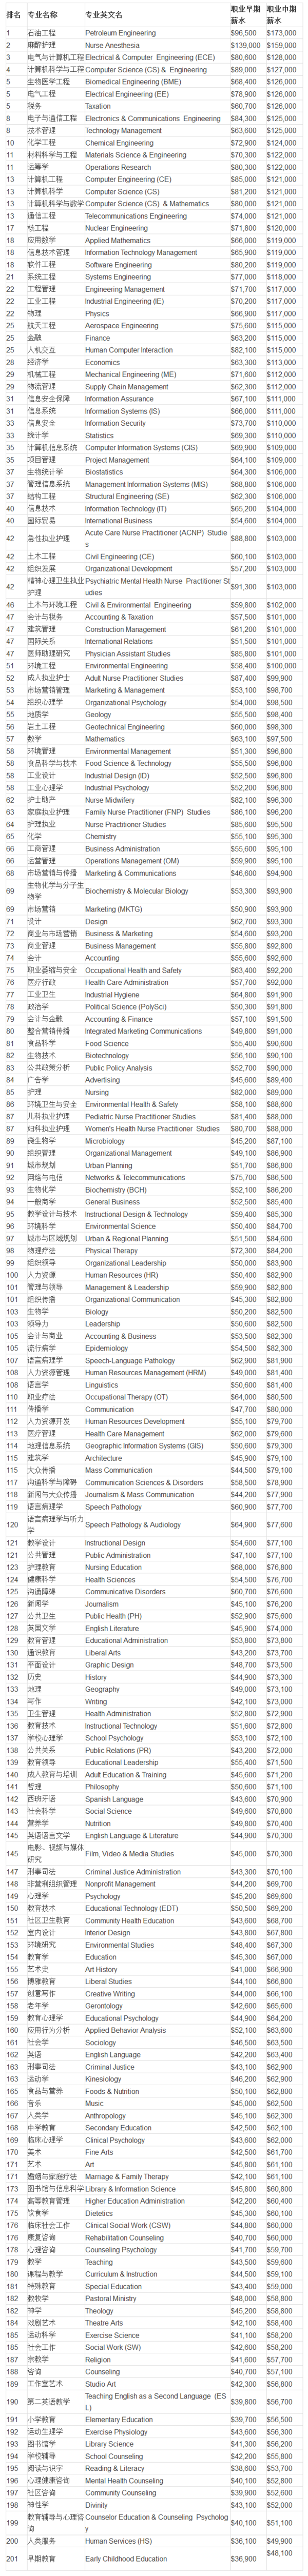Click the Philosophy major entry

[x=102, y=1787]
